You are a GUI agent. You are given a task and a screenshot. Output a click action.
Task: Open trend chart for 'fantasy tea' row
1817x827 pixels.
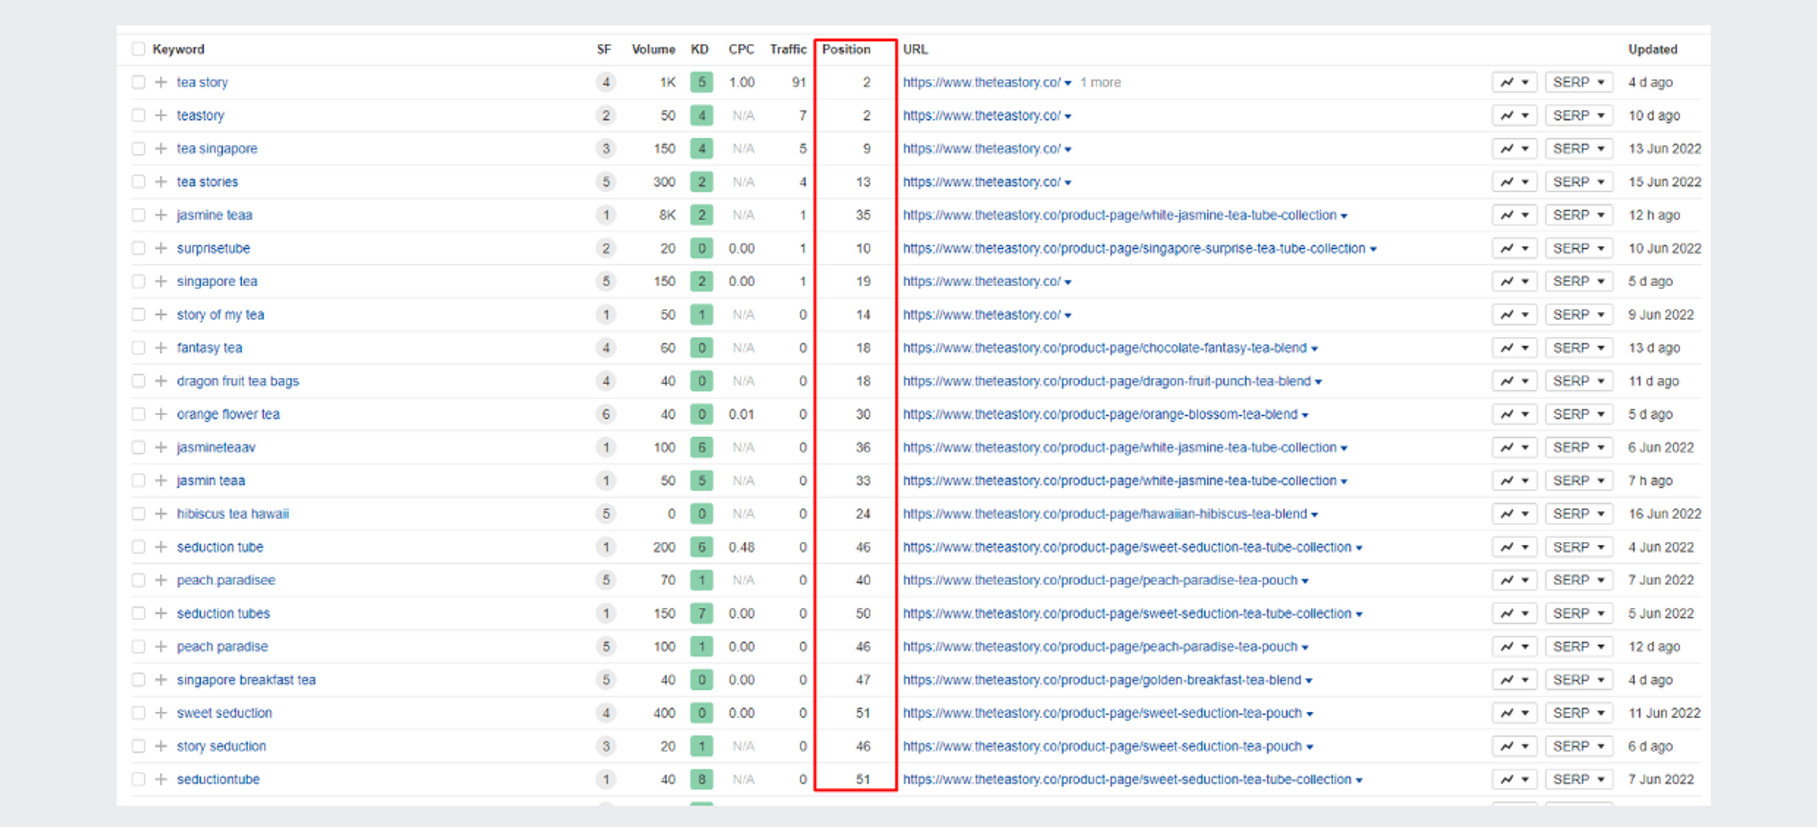pyautogui.click(x=1514, y=348)
